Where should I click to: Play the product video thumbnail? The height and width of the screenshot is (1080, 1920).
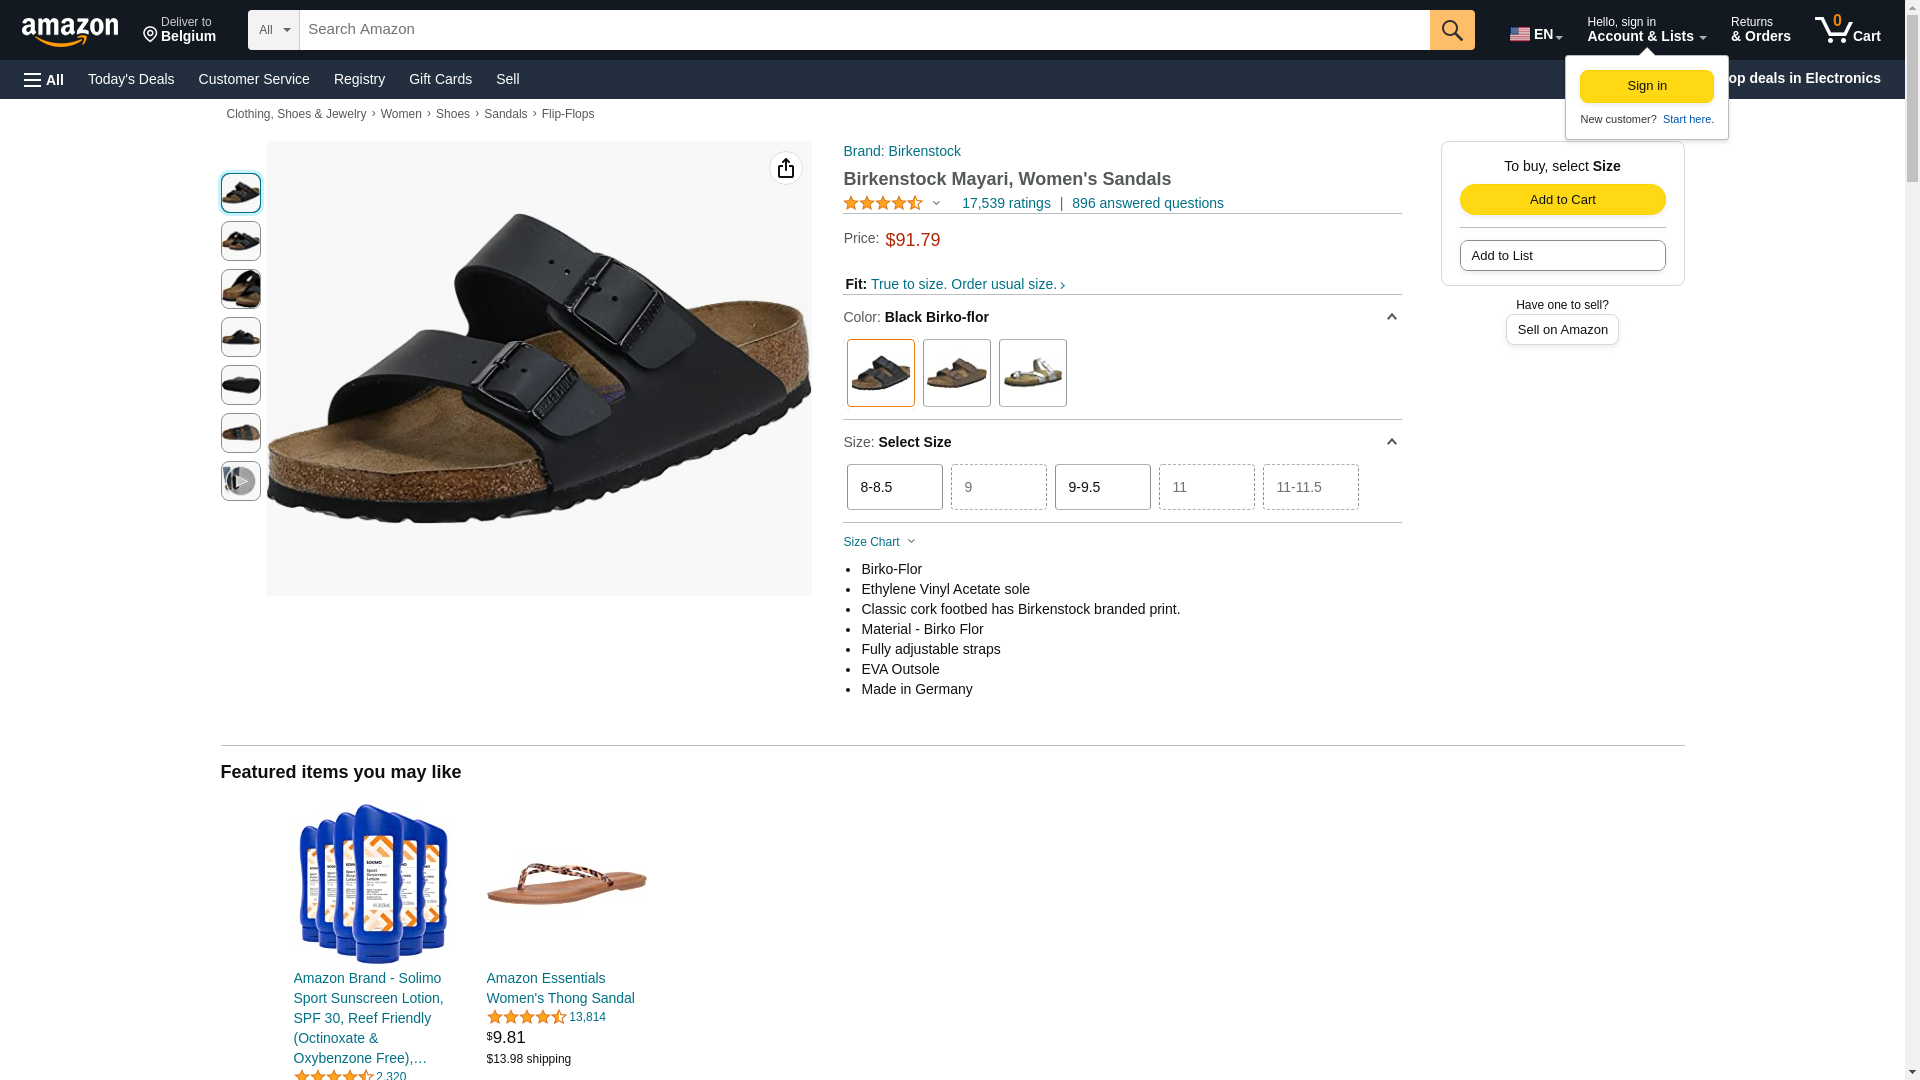tap(241, 481)
